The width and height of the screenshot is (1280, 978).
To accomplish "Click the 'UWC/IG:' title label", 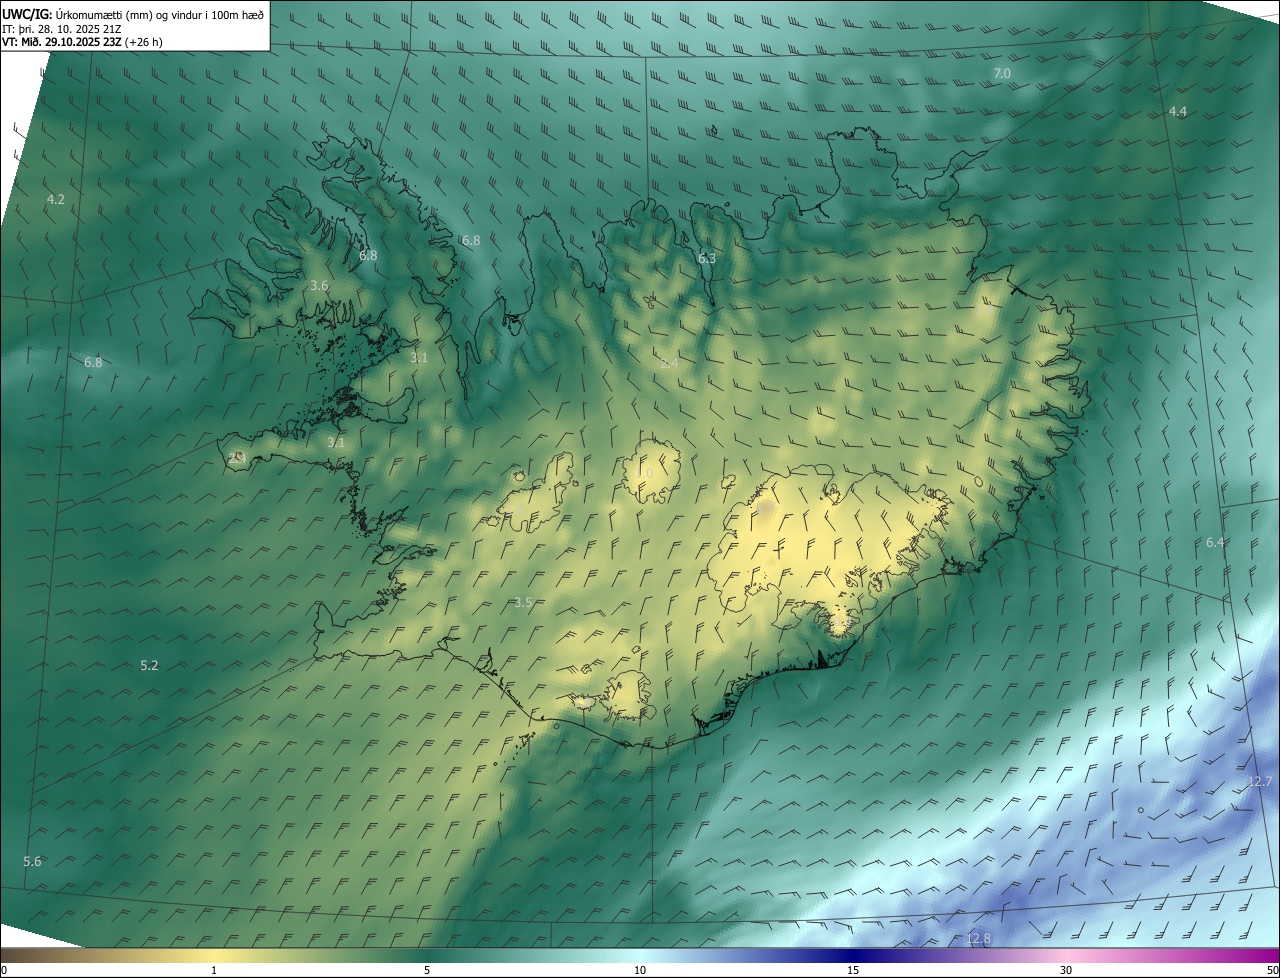I will coord(27,14).
